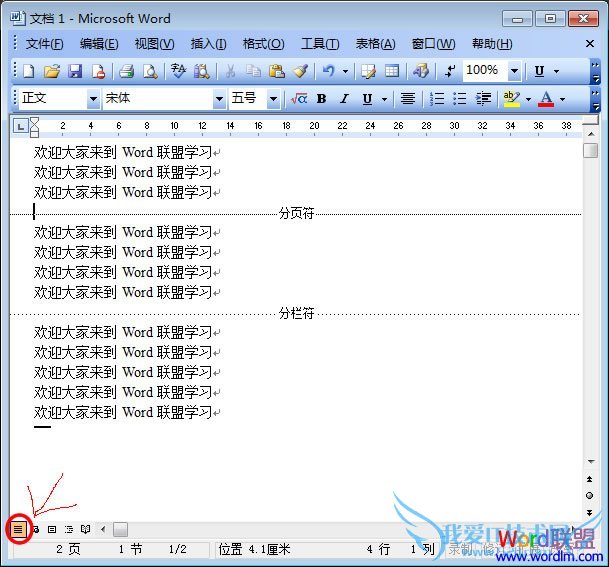The height and width of the screenshot is (567, 609).
Task: Open the 插入(I) menu
Action: pyautogui.click(x=209, y=44)
